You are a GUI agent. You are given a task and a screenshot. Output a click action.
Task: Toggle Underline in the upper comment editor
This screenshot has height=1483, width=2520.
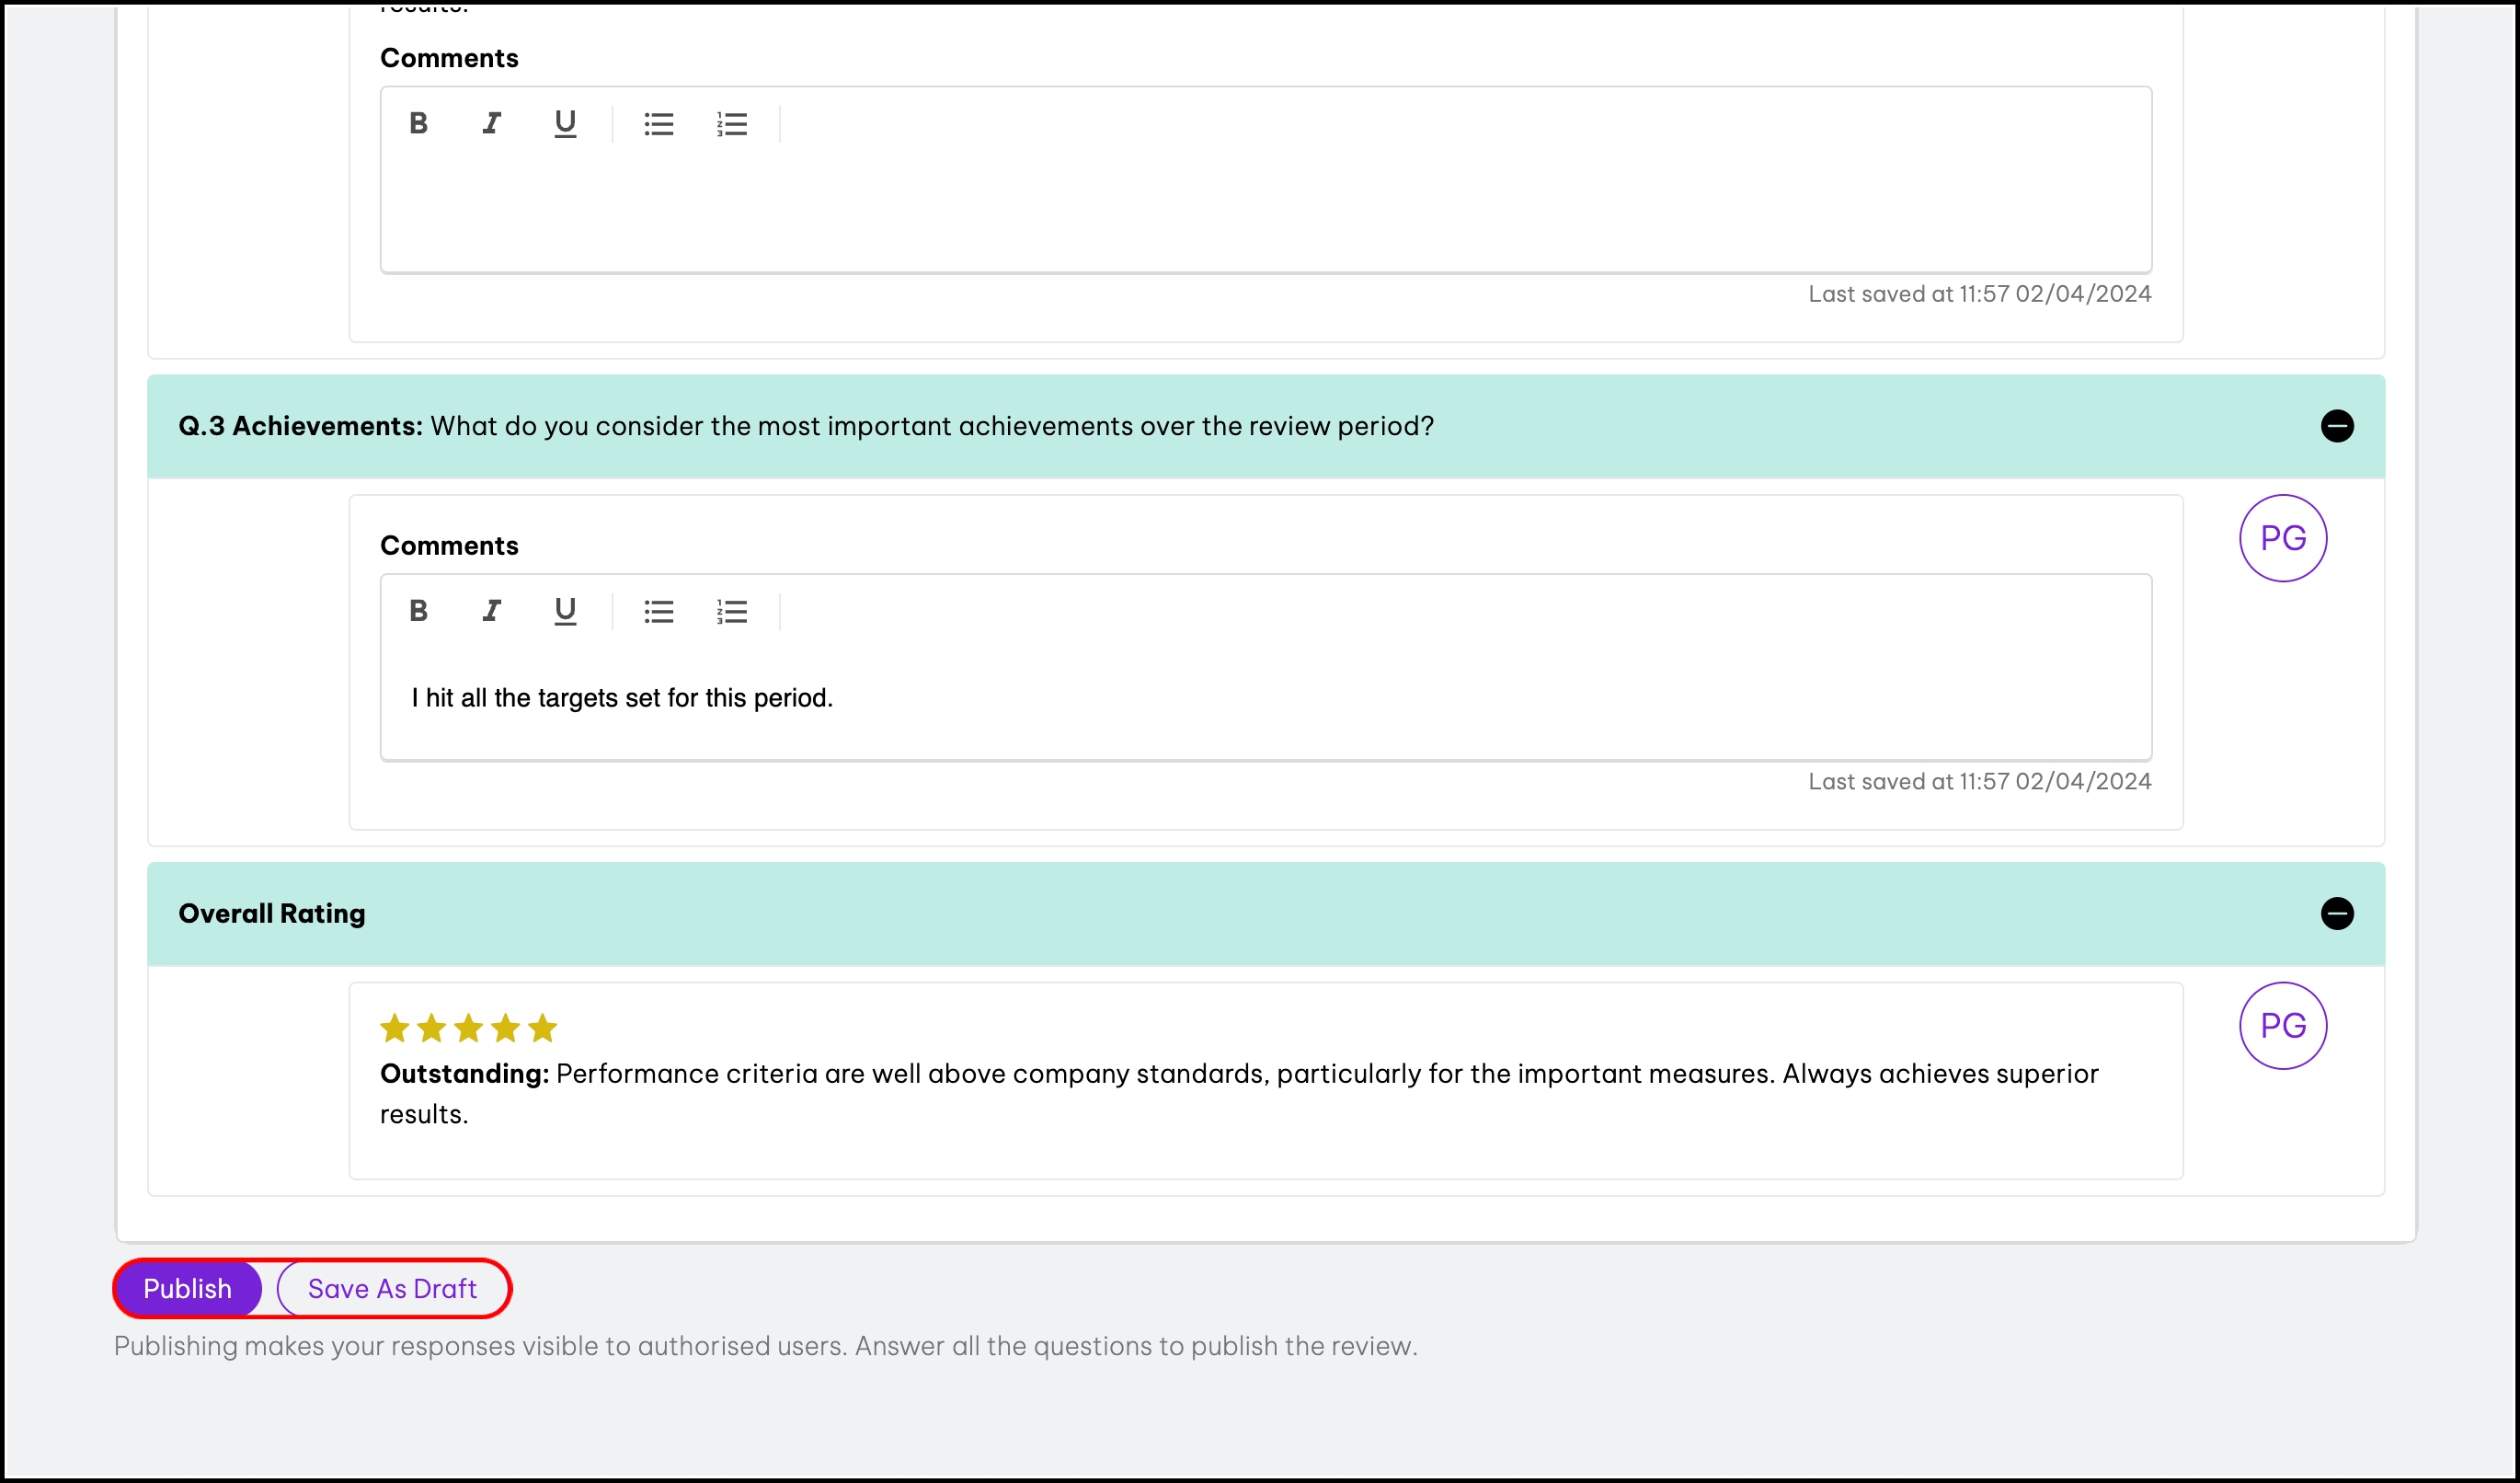(x=565, y=124)
